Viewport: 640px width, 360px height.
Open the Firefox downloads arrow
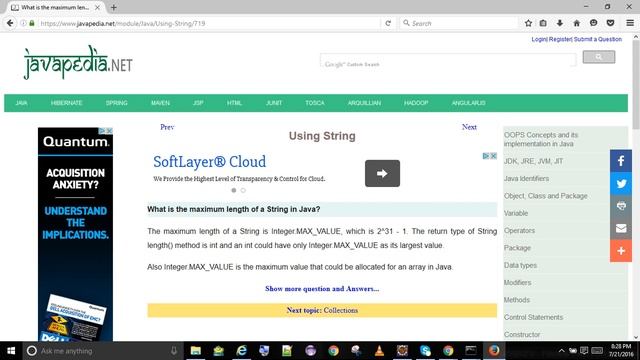tap(560, 23)
